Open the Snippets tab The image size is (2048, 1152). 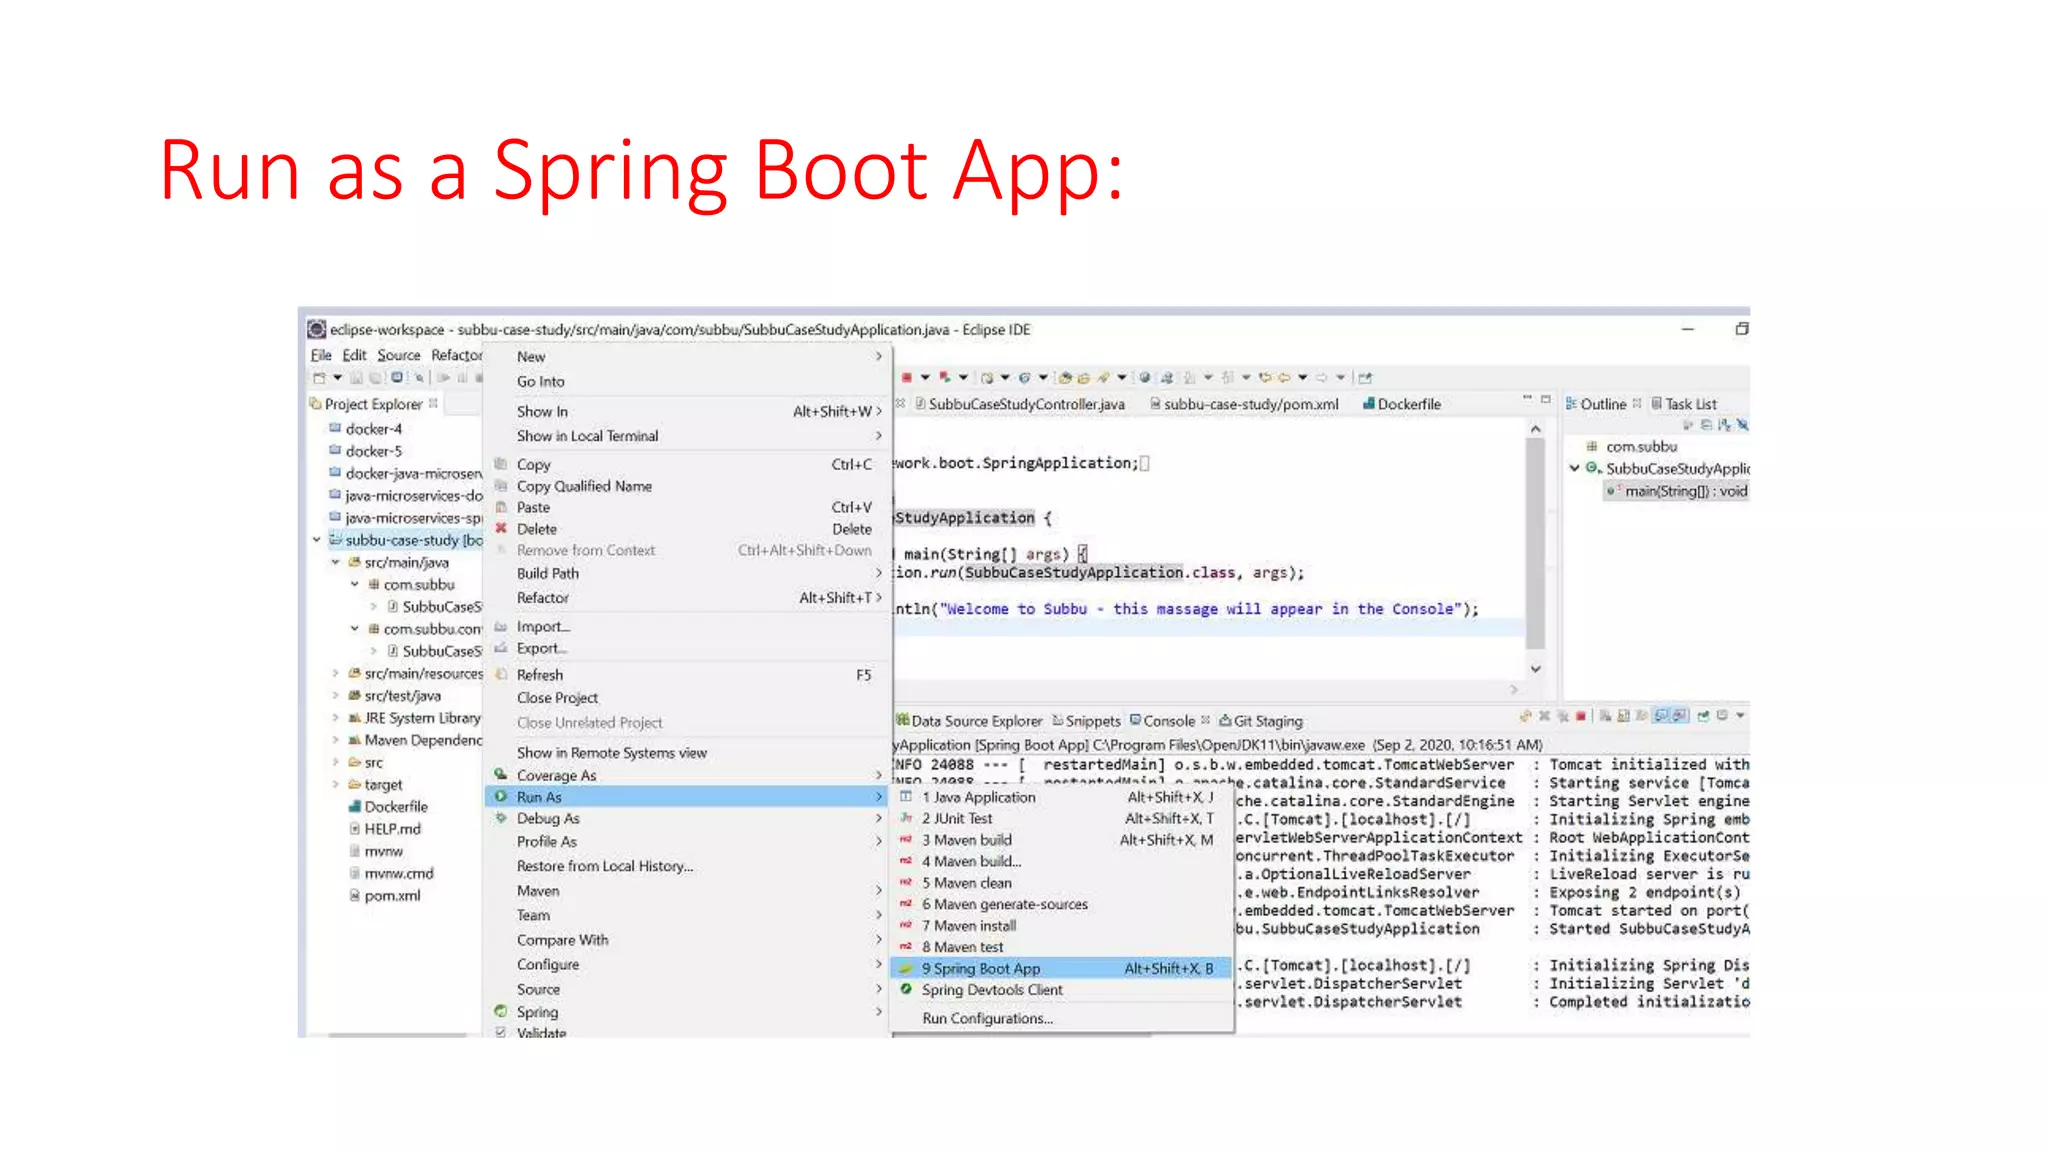click(1086, 721)
